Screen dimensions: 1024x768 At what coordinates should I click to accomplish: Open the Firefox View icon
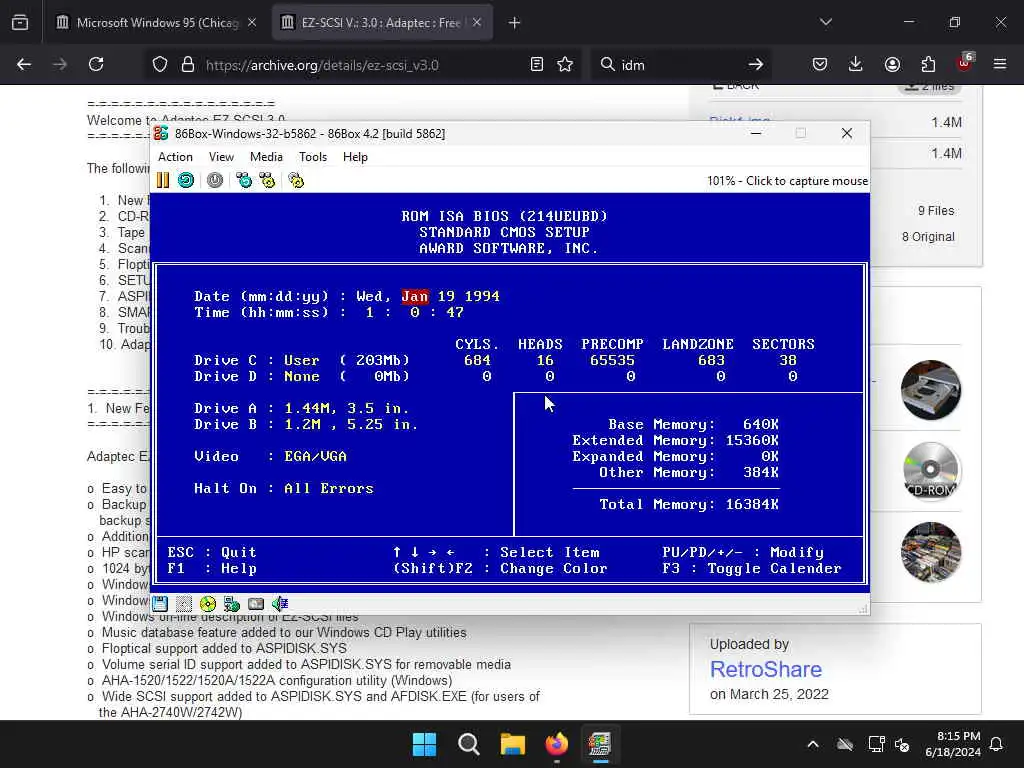(20, 23)
